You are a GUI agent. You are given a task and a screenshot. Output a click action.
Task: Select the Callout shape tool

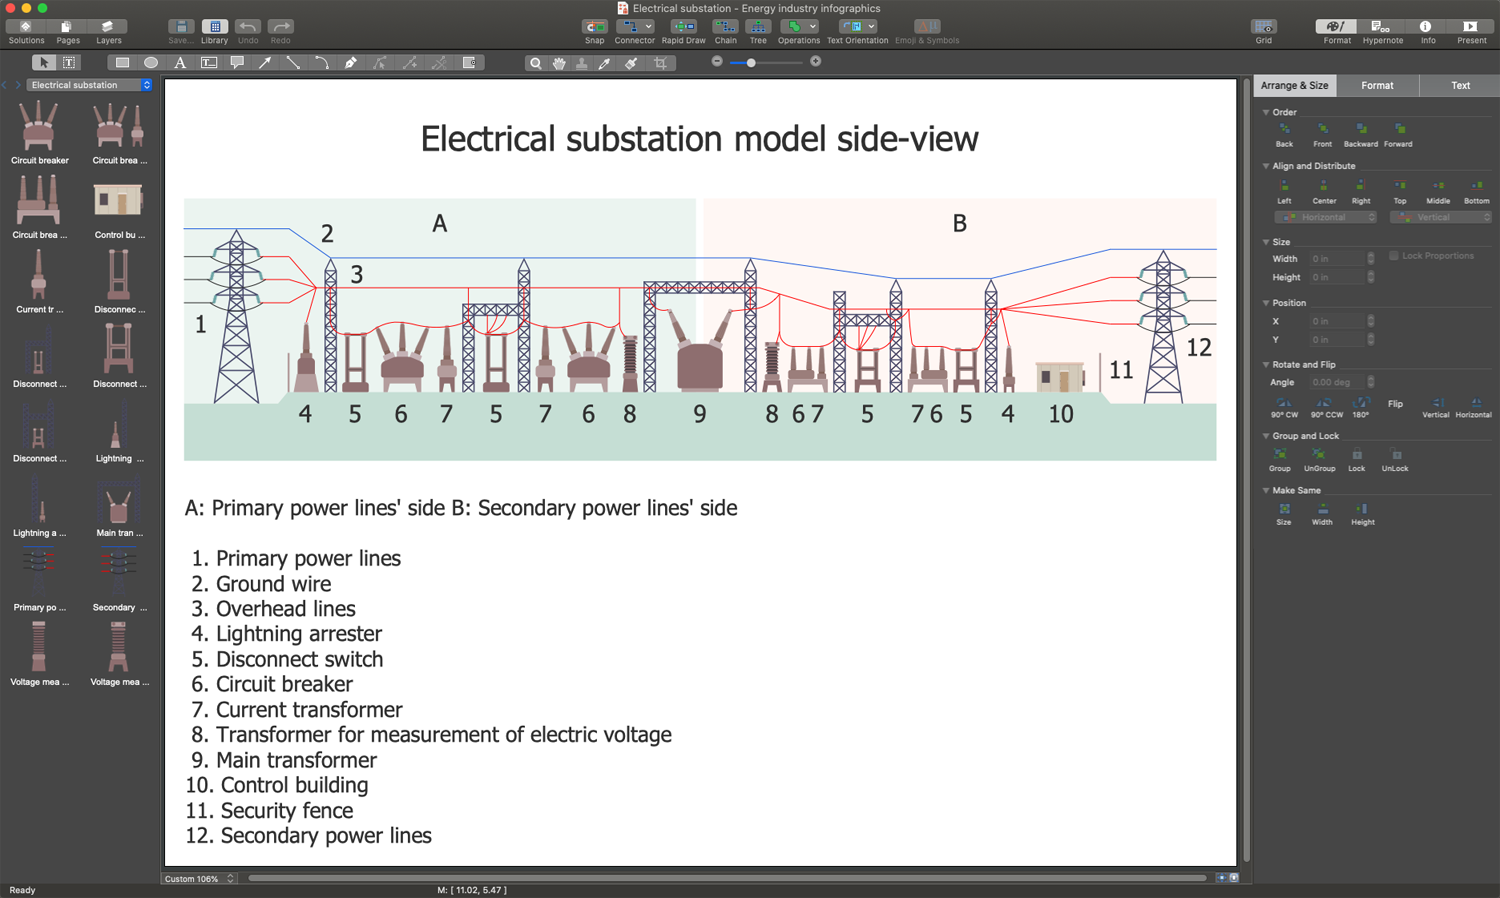[237, 63]
